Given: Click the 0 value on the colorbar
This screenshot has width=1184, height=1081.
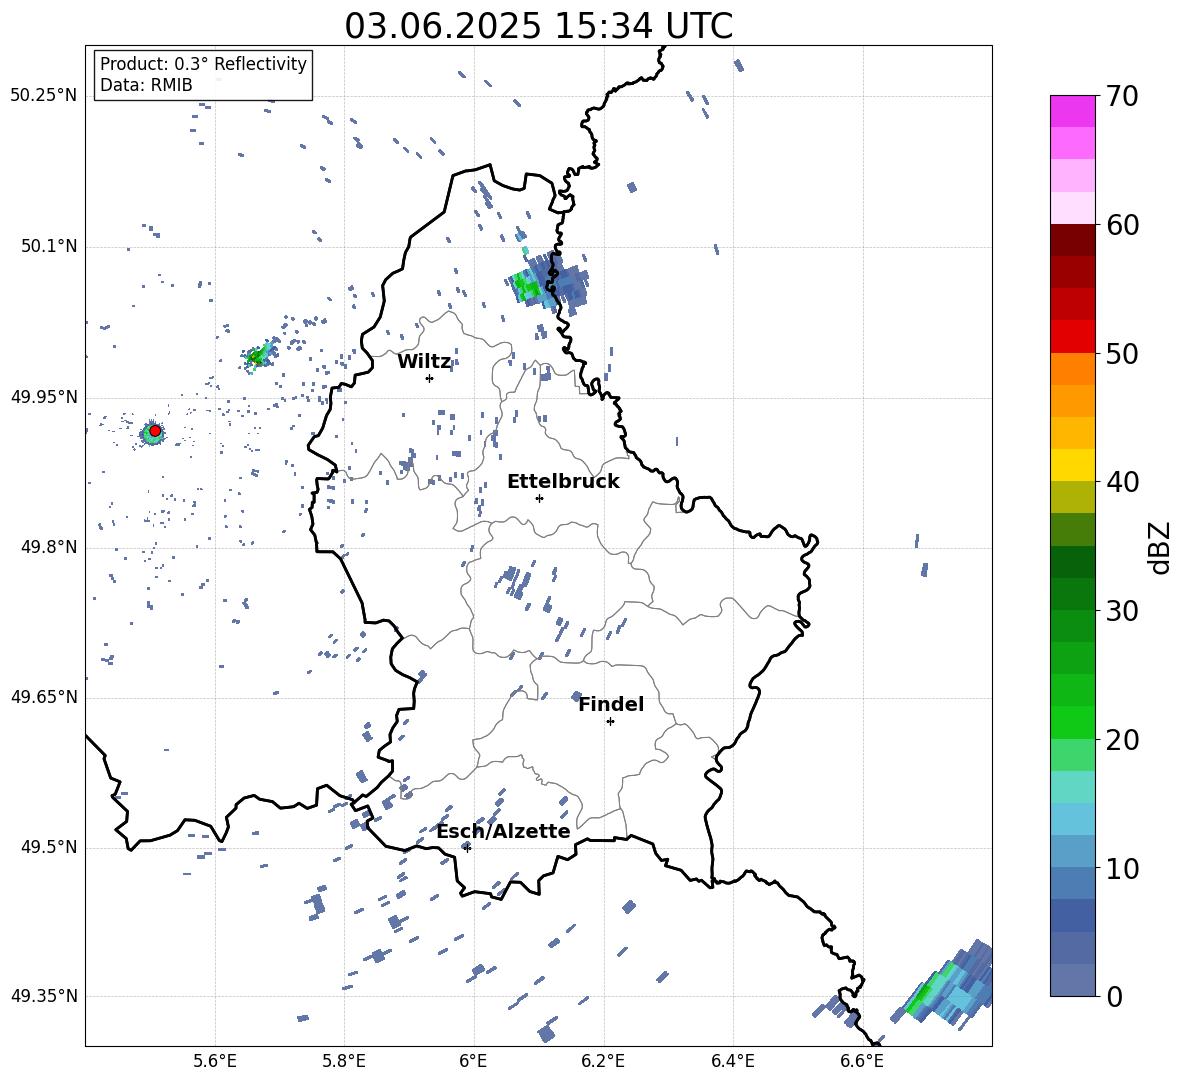Looking at the screenshot, I should 1114,996.
